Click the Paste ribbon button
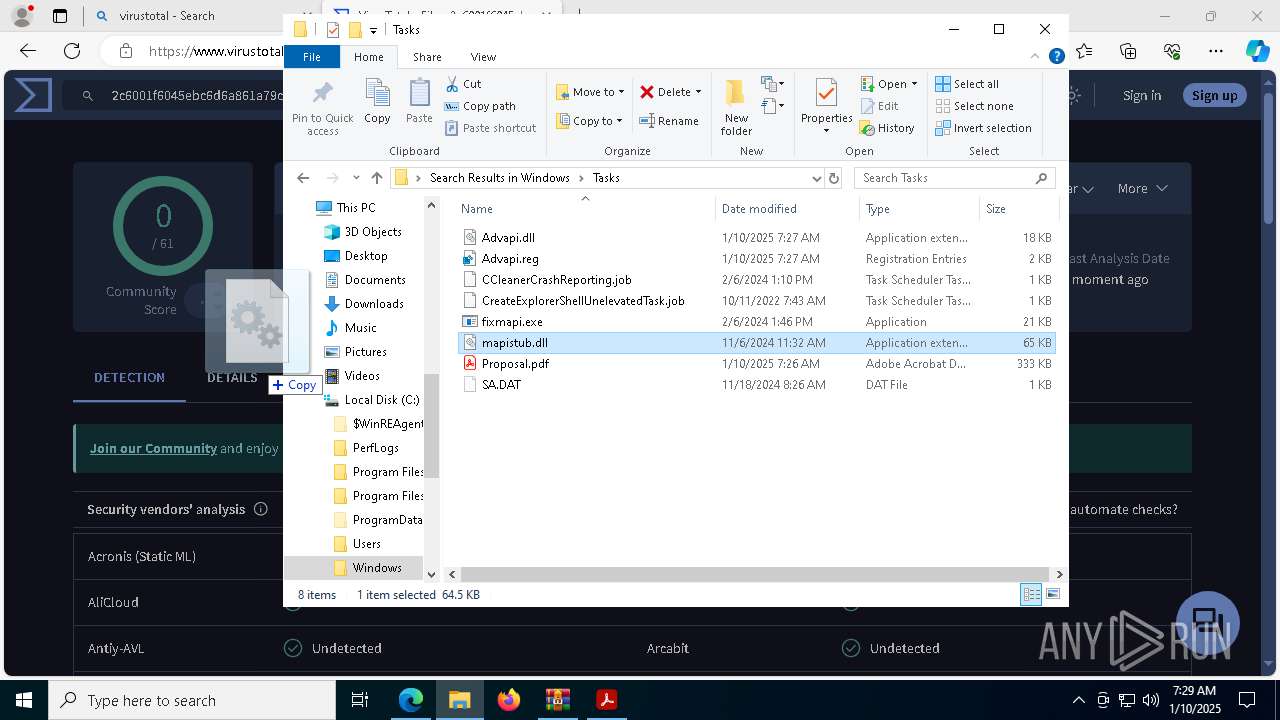The image size is (1280, 720). pyautogui.click(x=419, y=102)
